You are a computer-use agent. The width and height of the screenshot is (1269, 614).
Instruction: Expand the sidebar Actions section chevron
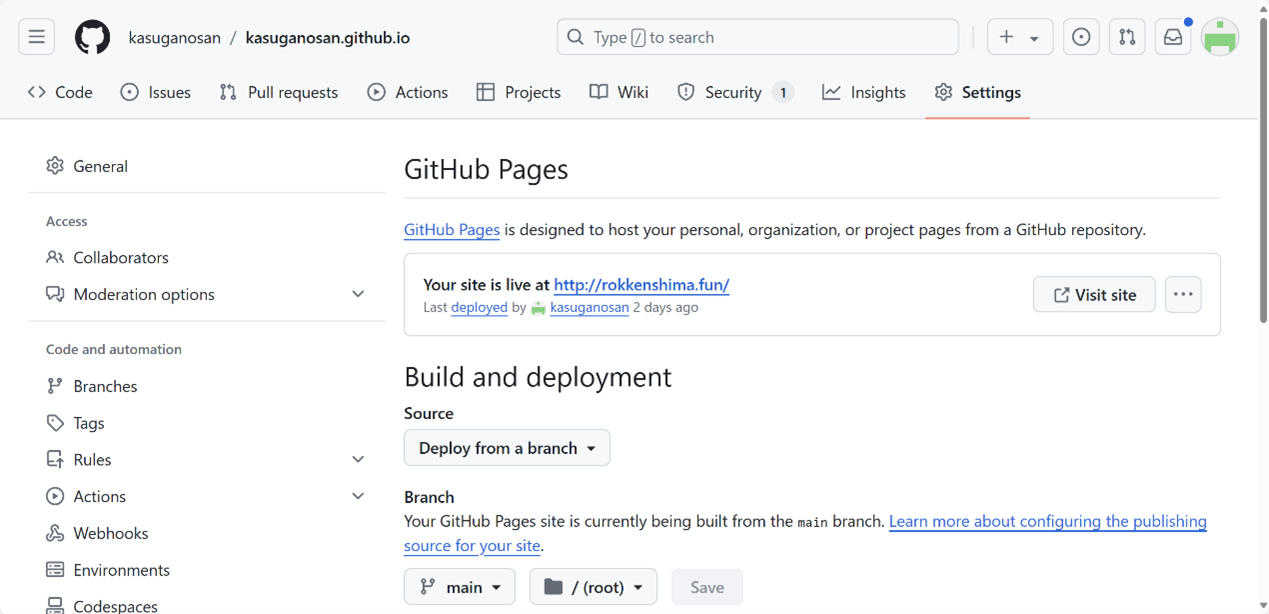[358, 496]
